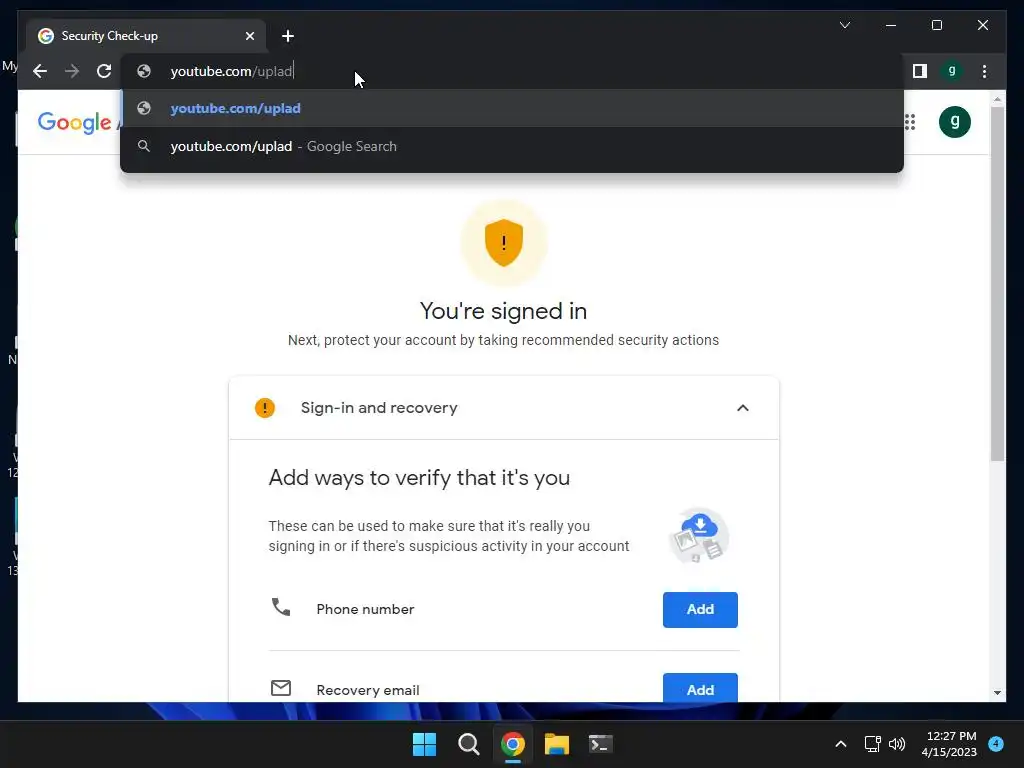Click the volume icon in the system tray
Viewport: 1024px width, 768px height.
click(x=897, y=744)
